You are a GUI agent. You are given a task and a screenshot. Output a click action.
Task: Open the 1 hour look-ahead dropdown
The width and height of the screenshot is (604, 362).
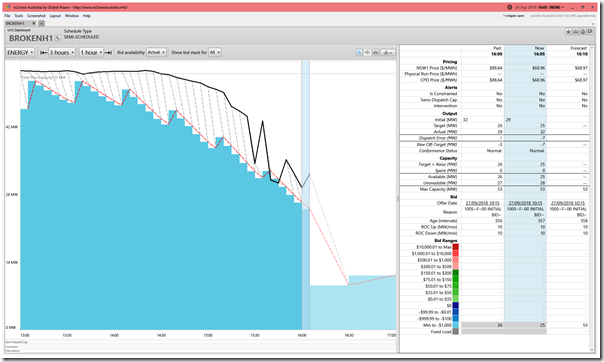[92, 52]
